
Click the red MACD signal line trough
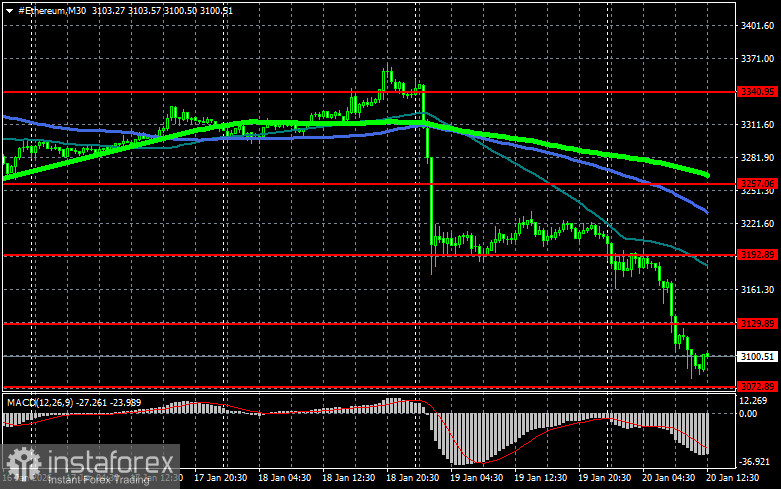point(481,463)
